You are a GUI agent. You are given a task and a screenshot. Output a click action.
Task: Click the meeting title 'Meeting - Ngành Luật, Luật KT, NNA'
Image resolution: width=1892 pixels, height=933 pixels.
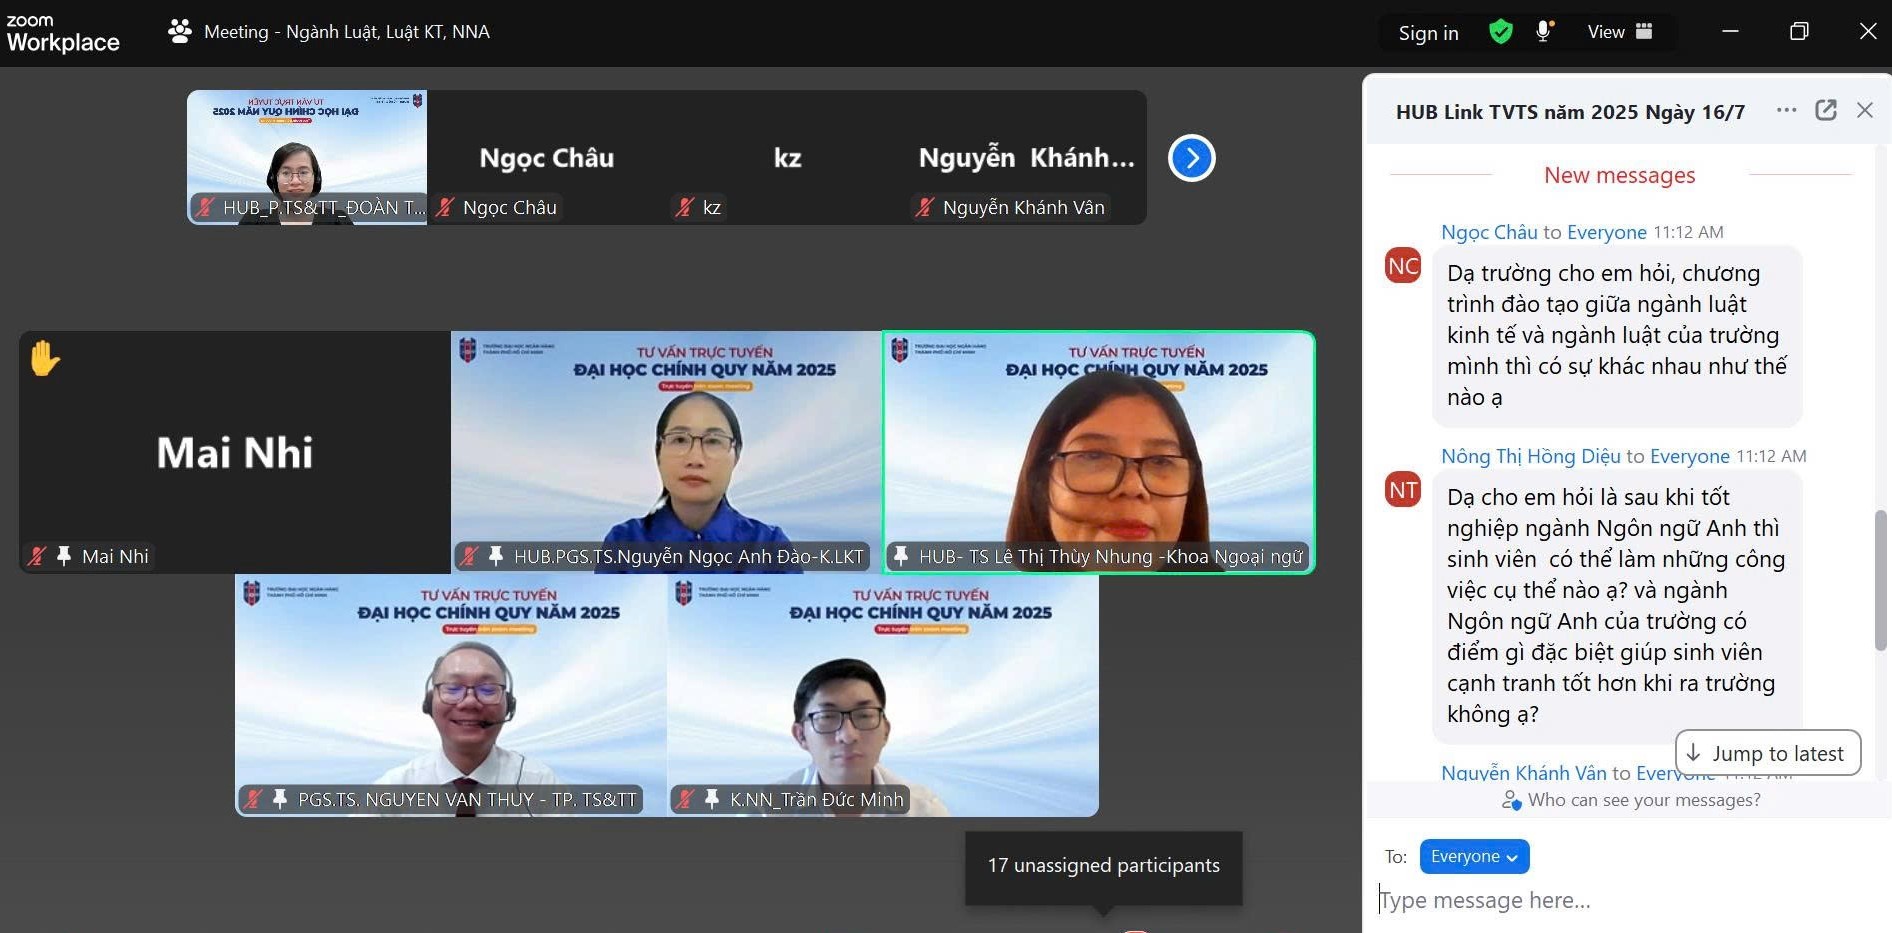(x=346, y=32)
